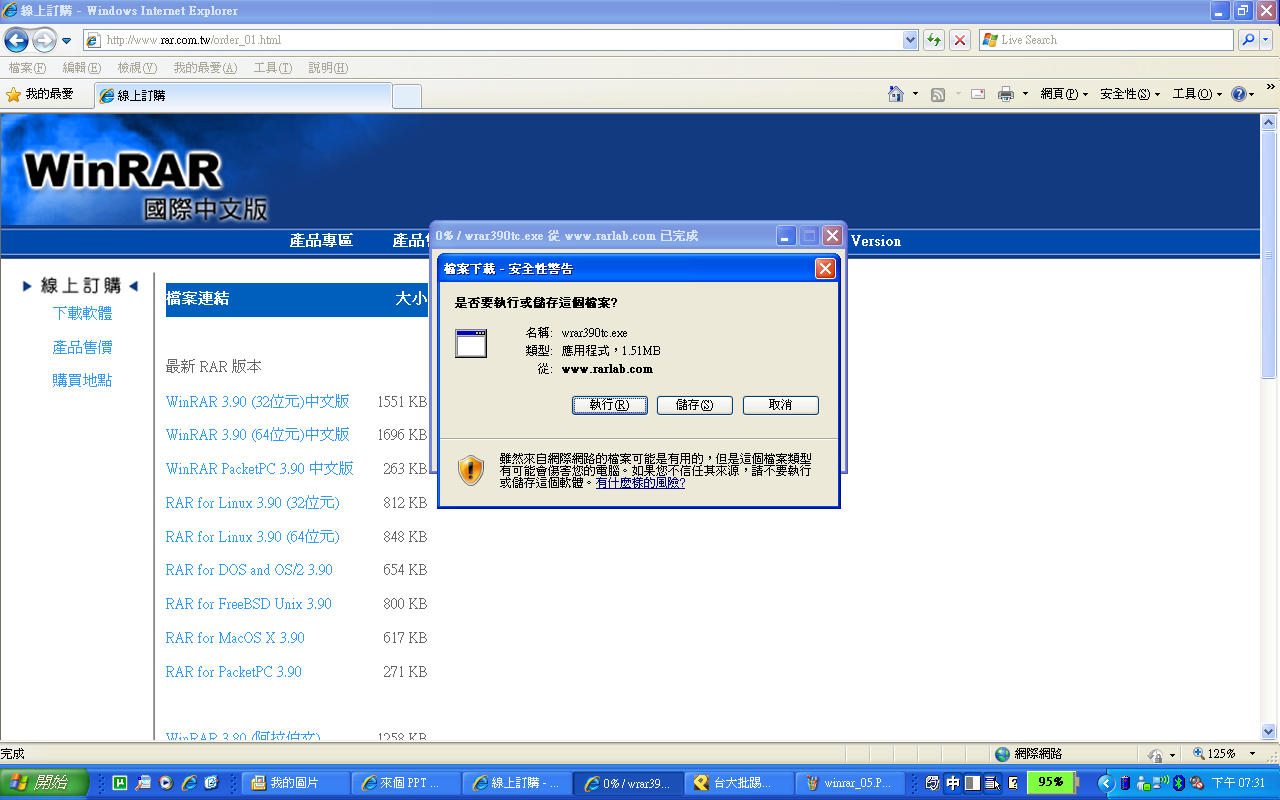The height and width of the screenshot is (800, 1280).
Task: Click 儲存(S) to save the file
Action: (695, 405)
